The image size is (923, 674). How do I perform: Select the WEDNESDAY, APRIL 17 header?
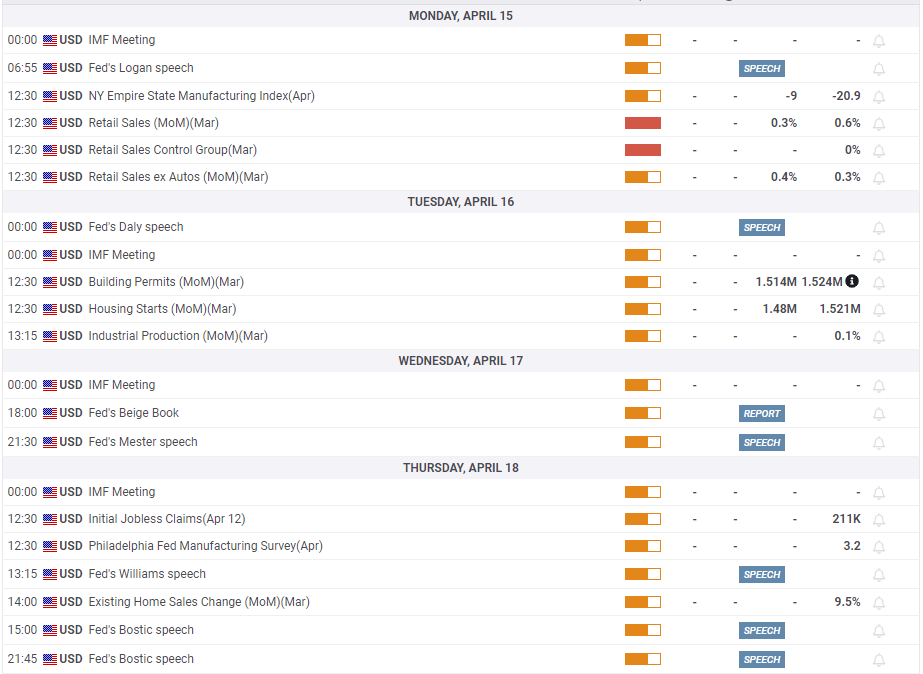[x=461, y=361]
